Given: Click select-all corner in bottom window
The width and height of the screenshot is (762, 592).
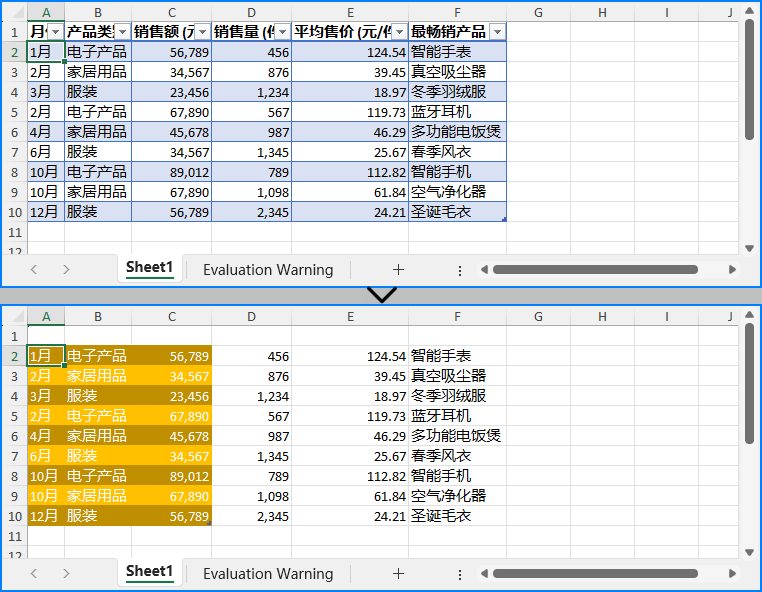Looking at the screenshot, I should click(x=17, y=317).
